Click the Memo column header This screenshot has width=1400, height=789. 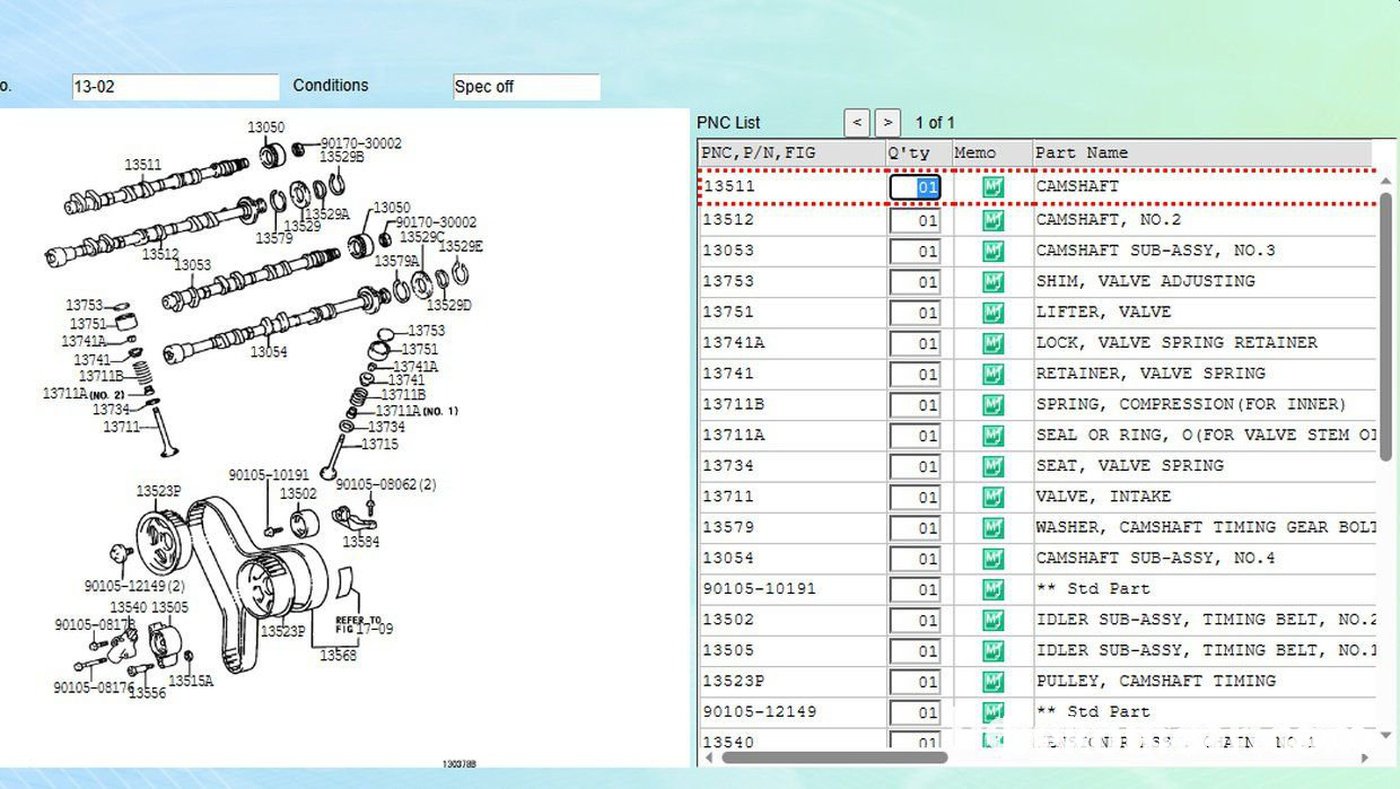click(x=991, y=153)
